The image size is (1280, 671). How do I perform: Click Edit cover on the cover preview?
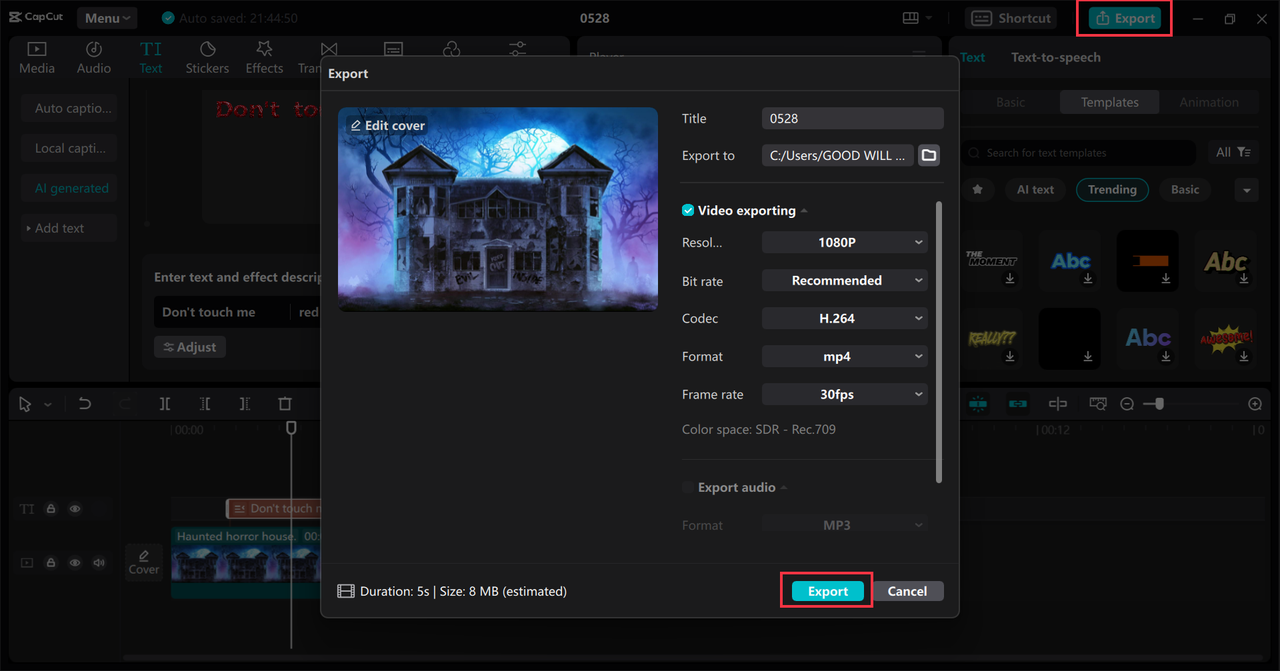point(388,125)
